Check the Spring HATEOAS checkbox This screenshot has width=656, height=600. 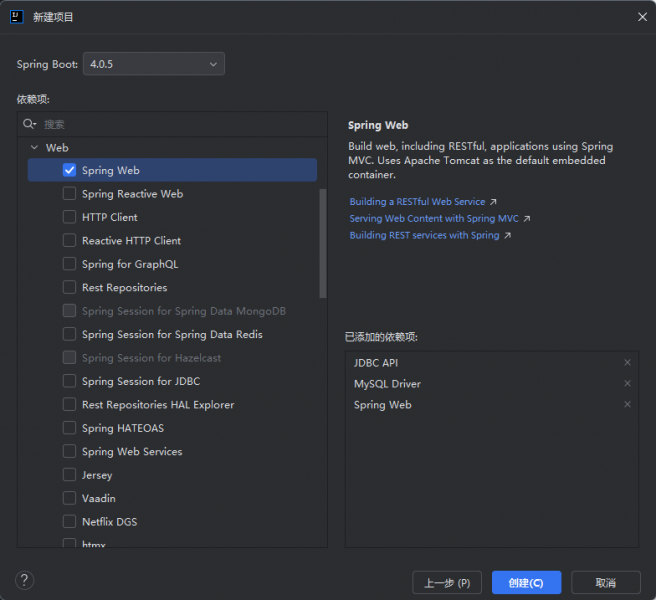[x=69, y=428]
